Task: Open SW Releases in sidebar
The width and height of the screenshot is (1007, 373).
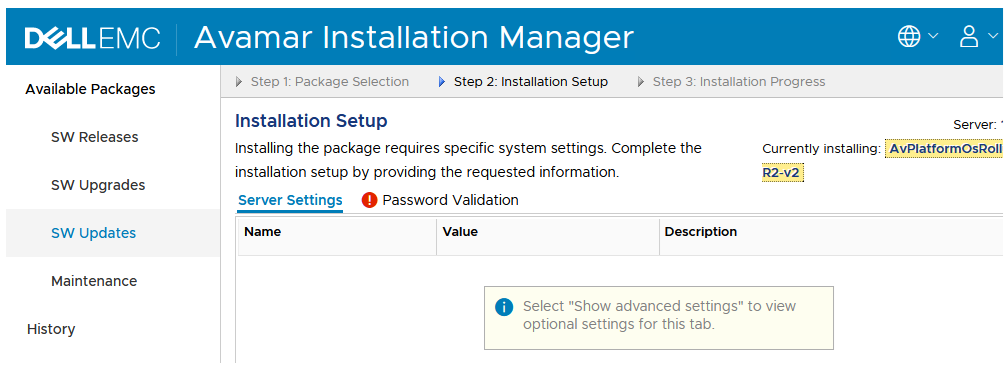Action: (x=94, y=137)
